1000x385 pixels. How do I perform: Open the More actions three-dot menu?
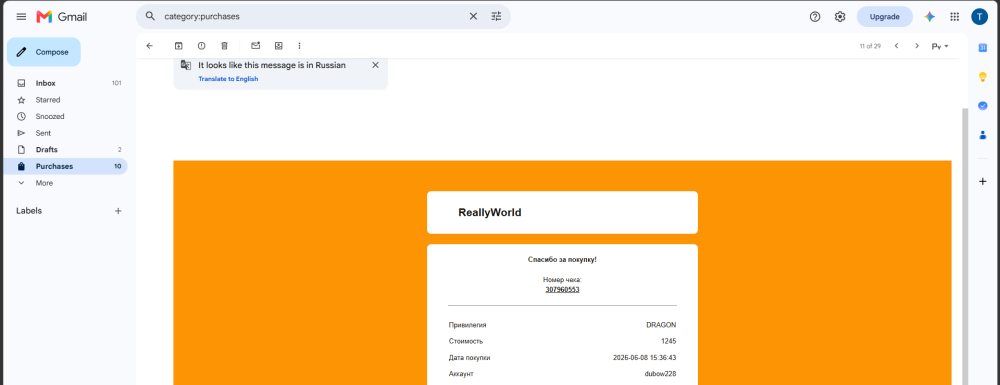click(300, 46)
